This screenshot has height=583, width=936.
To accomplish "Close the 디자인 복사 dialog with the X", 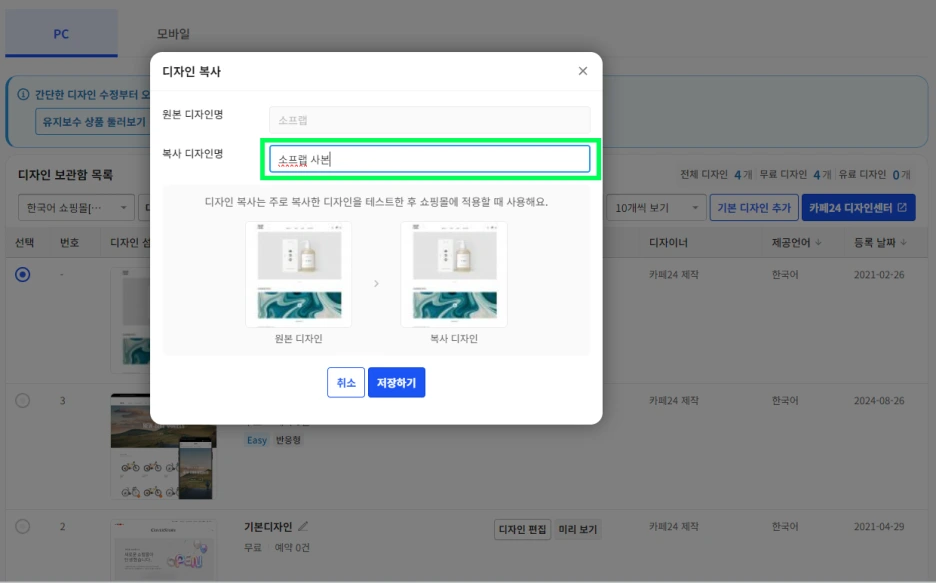I will pyautogui.click(x=583, y=71).
